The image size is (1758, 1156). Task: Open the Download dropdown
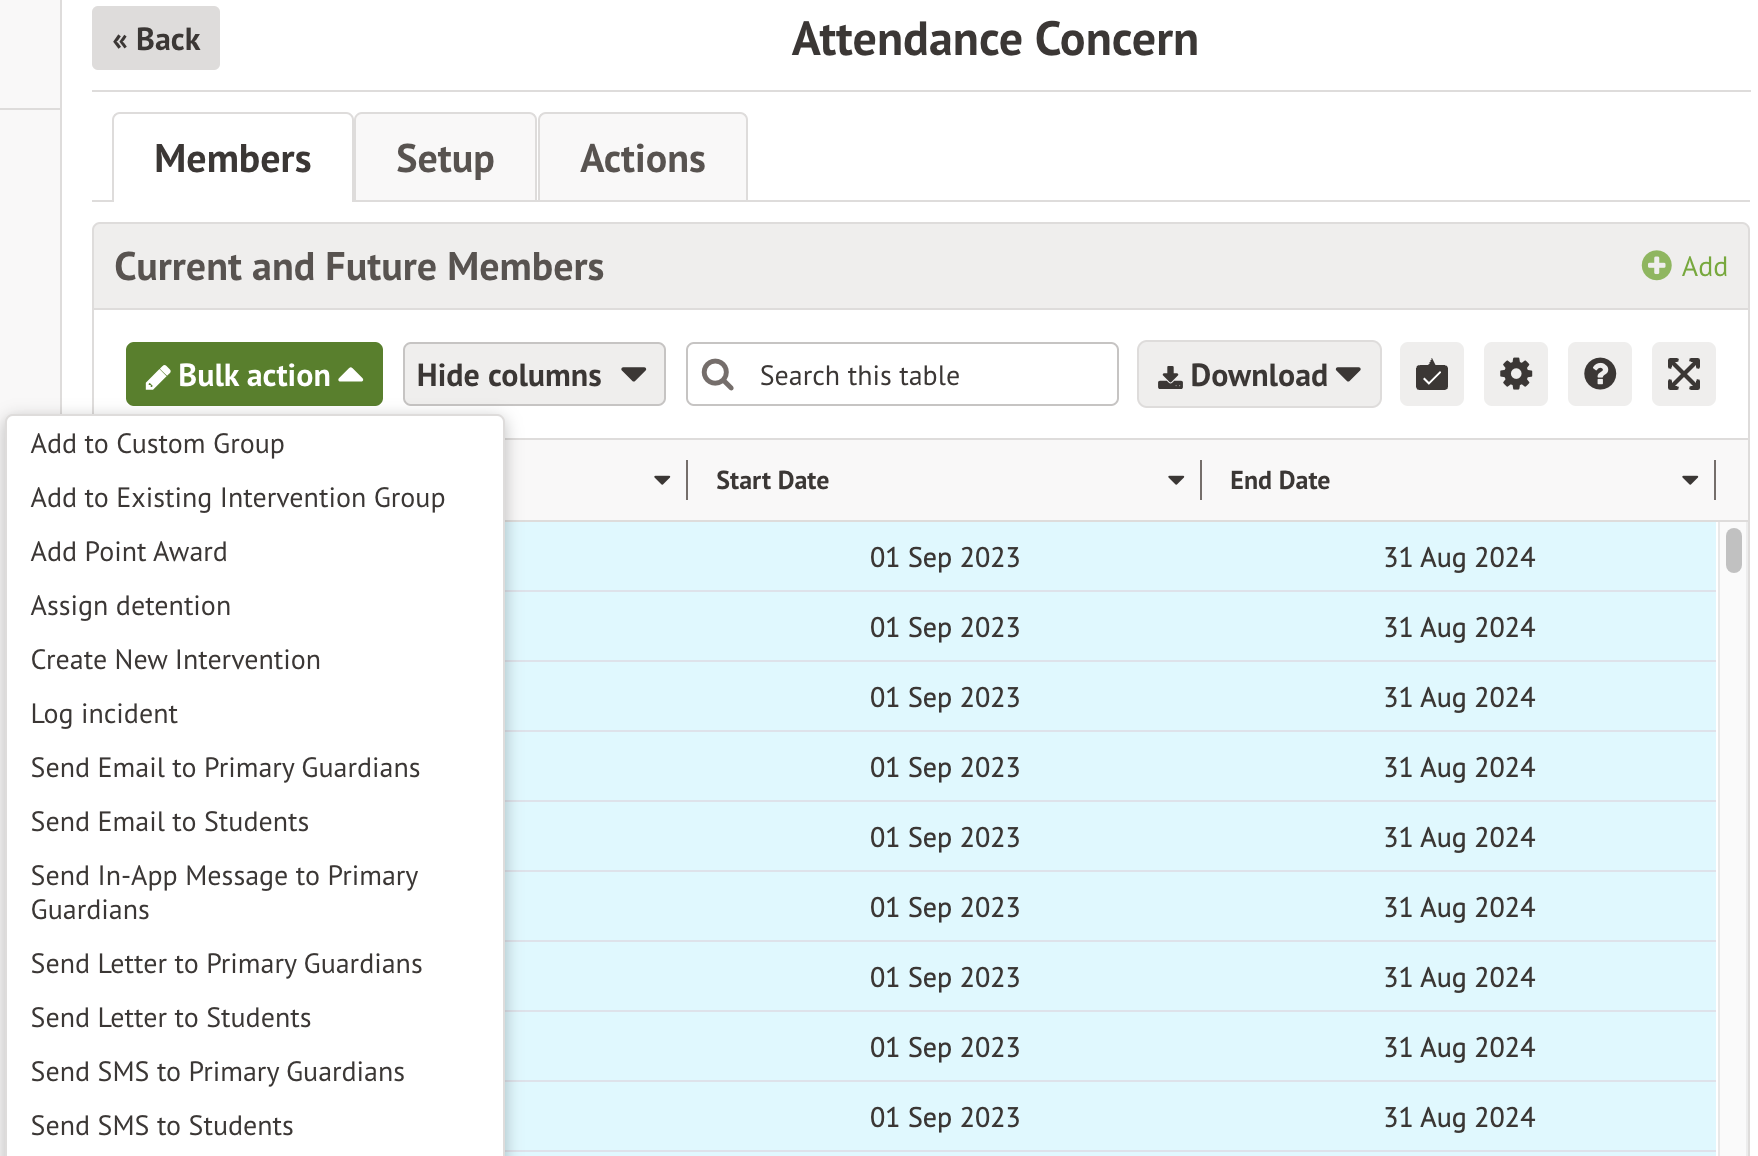coord(1258,375)
